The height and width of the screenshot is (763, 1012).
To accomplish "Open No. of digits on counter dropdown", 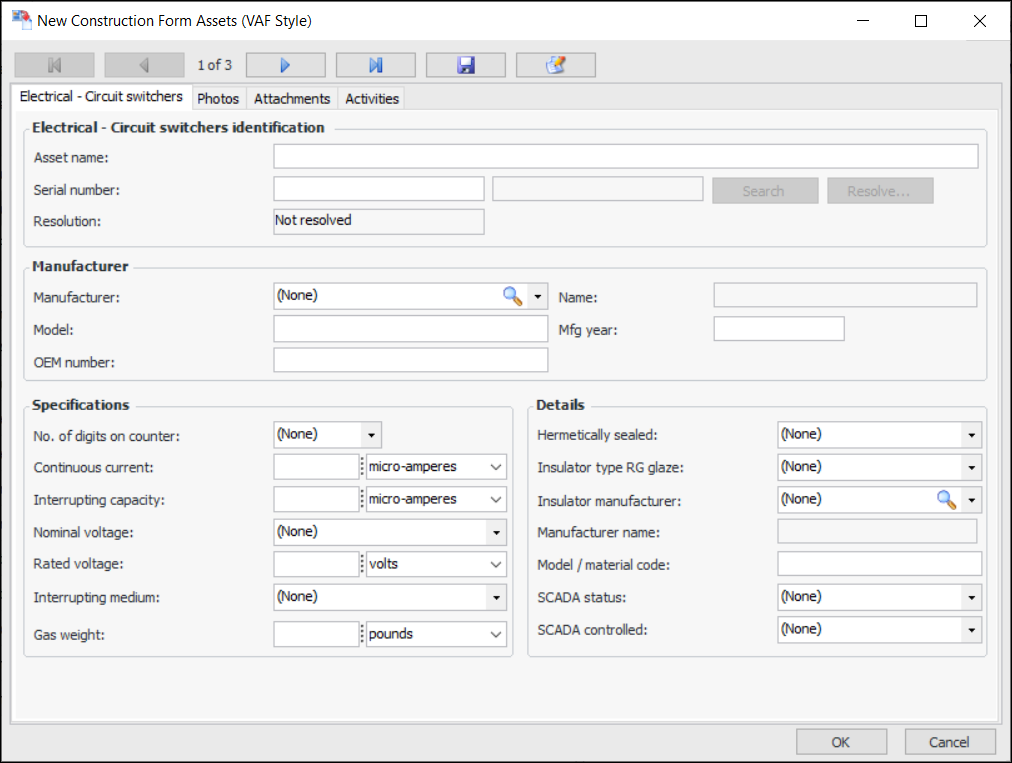I will [371, 435].
